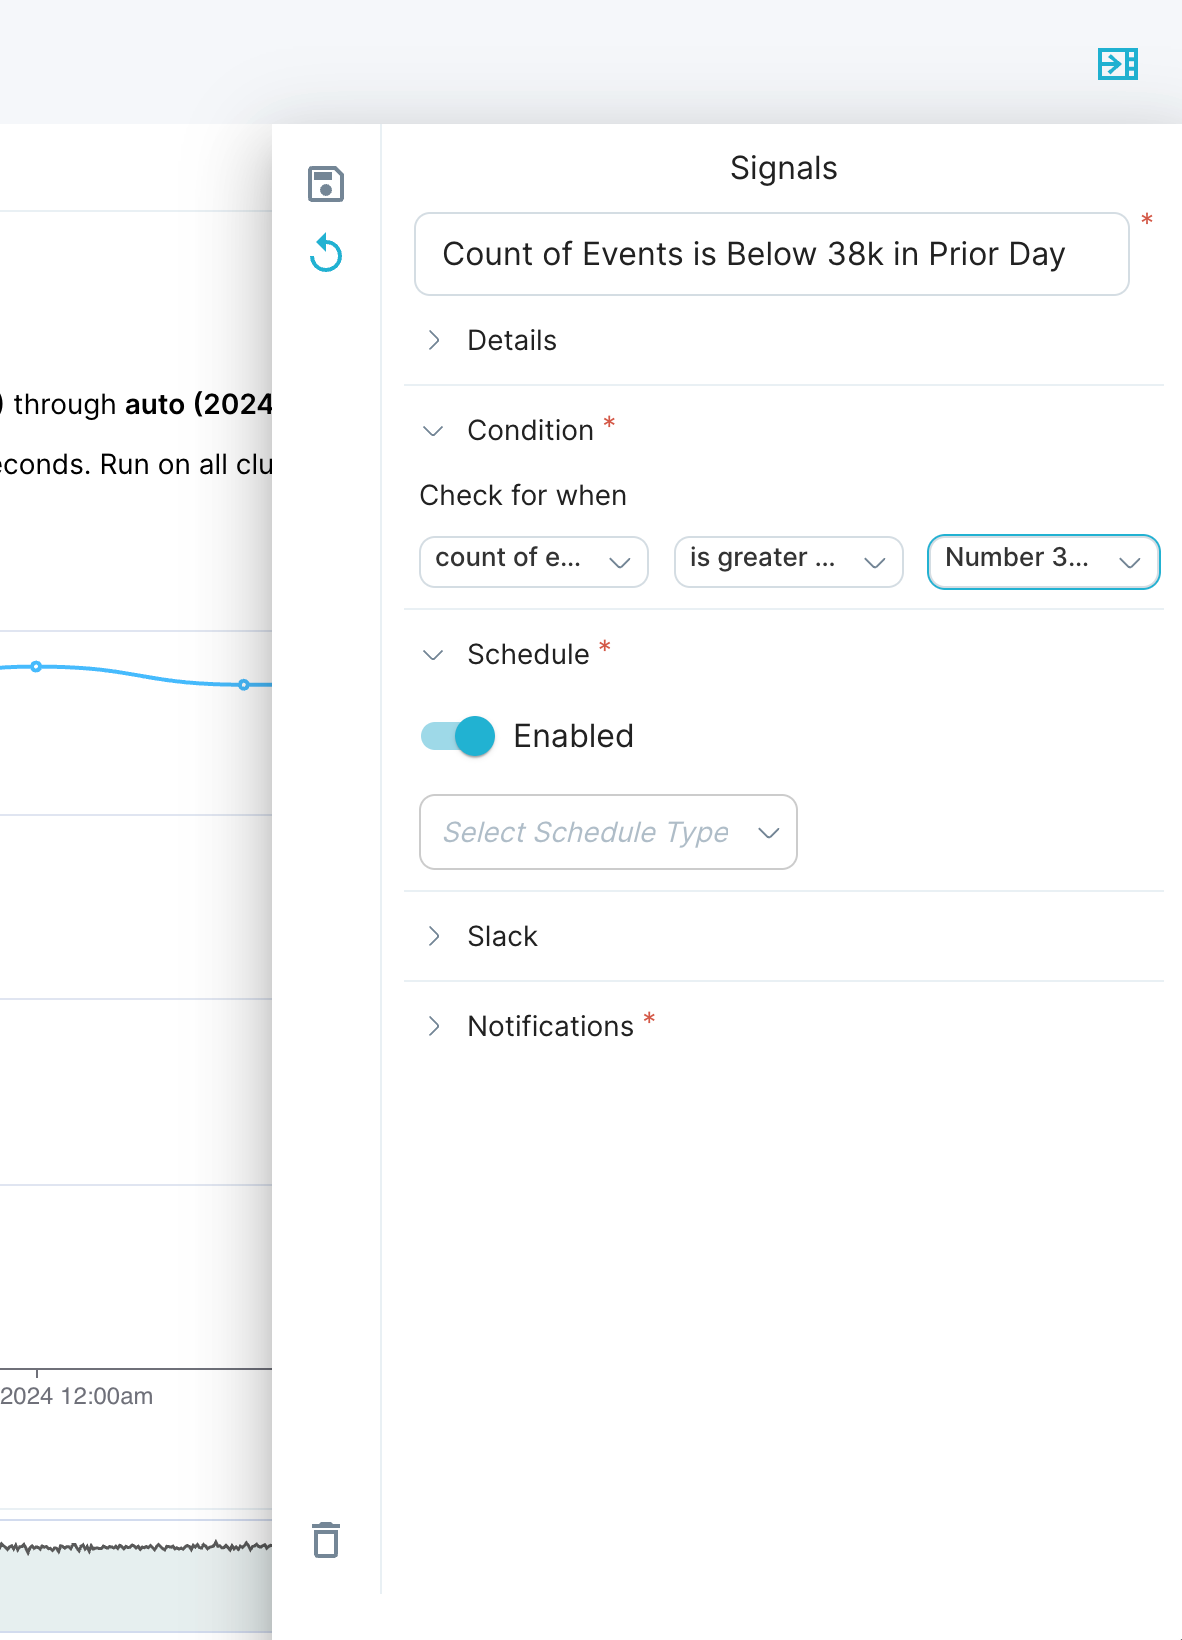1182x1640 pixels.
Task: Click the Condition section heading
Action: [531, 430]
